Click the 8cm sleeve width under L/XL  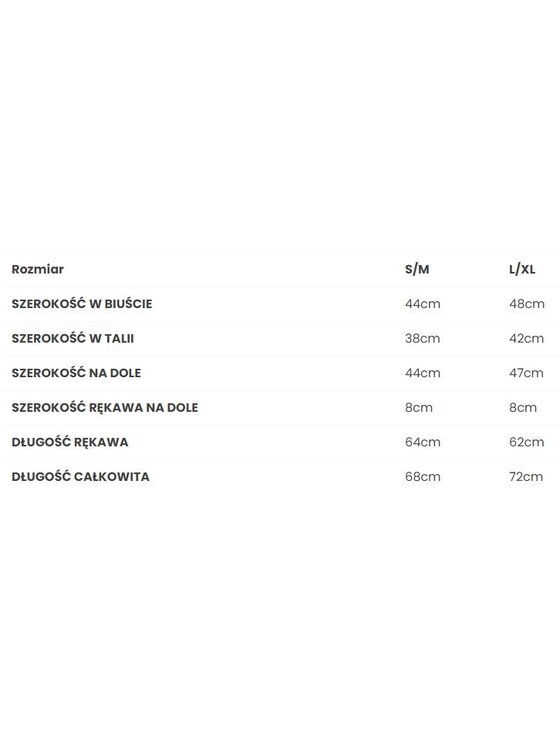pos(523,408)
